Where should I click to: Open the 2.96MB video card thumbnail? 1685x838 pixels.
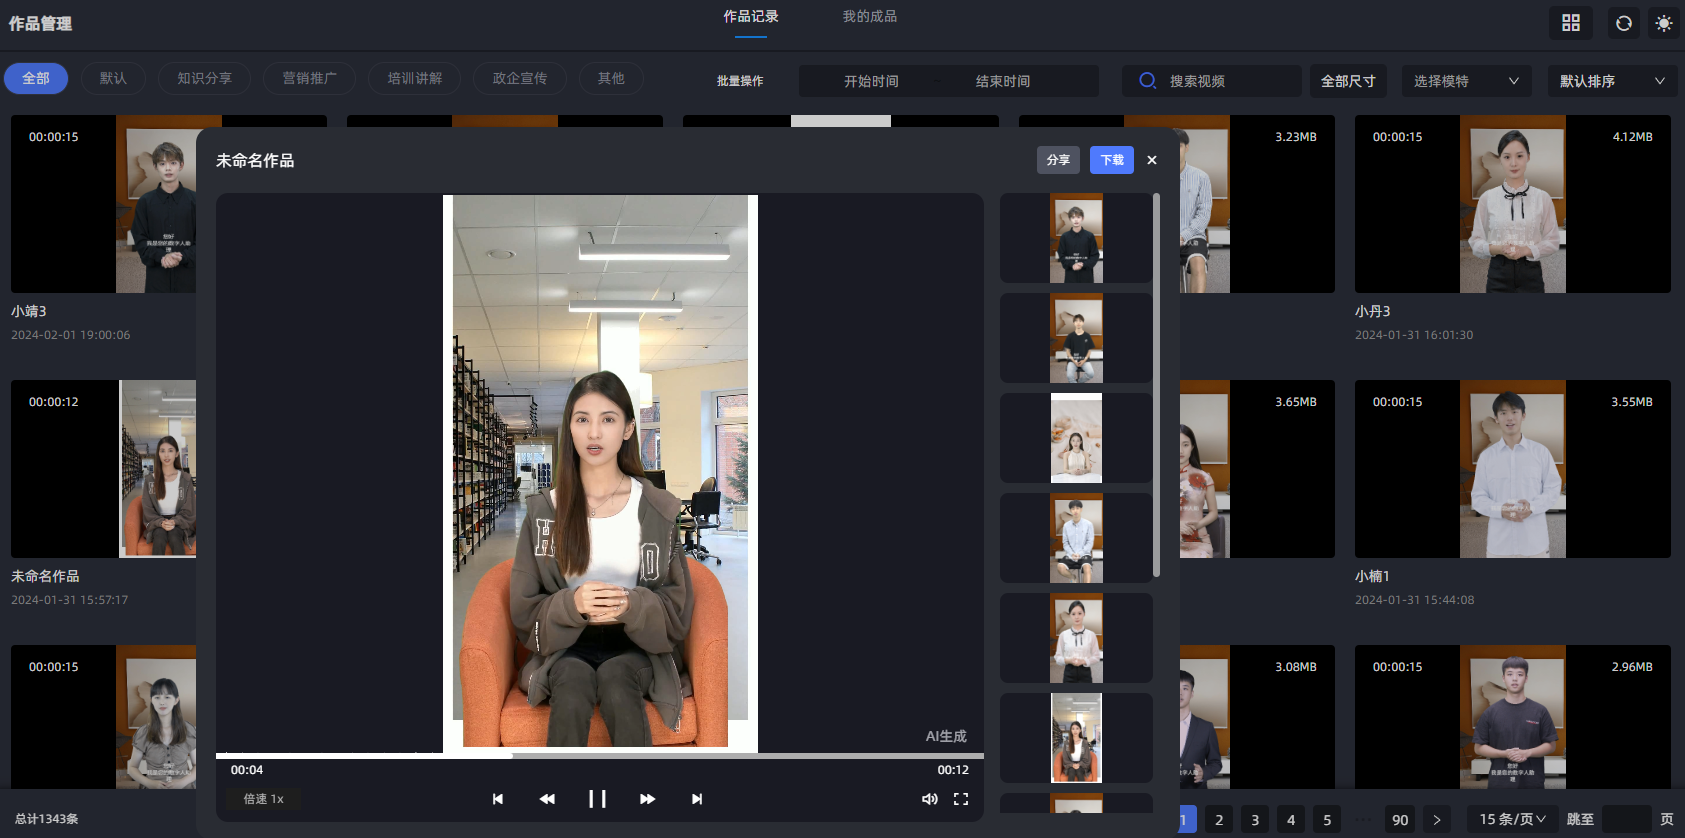pos(1513,717)
